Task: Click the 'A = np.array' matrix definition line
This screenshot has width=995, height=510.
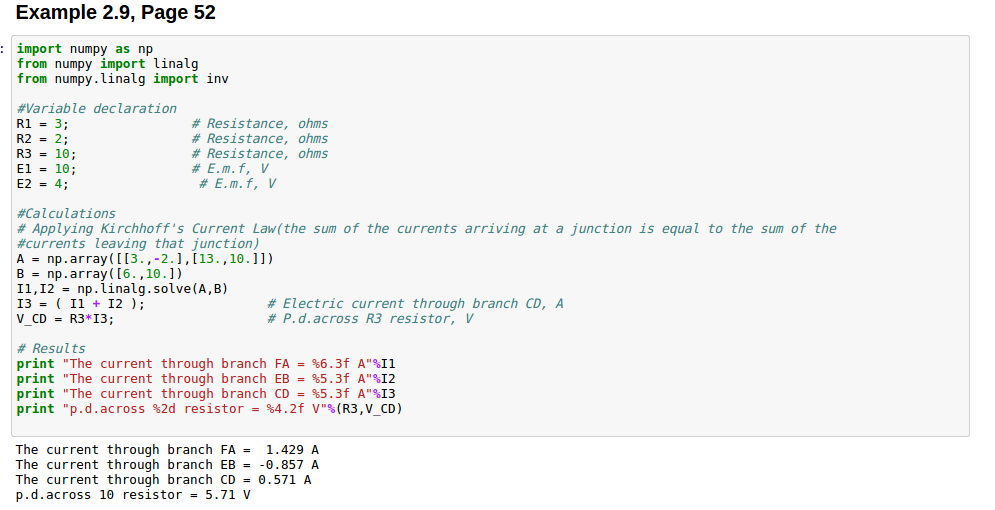Action: click(145, 259)
